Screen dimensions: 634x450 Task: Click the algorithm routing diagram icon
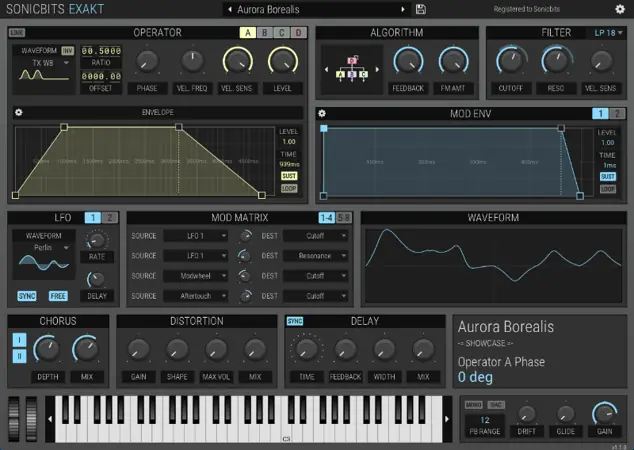(352, 68)
